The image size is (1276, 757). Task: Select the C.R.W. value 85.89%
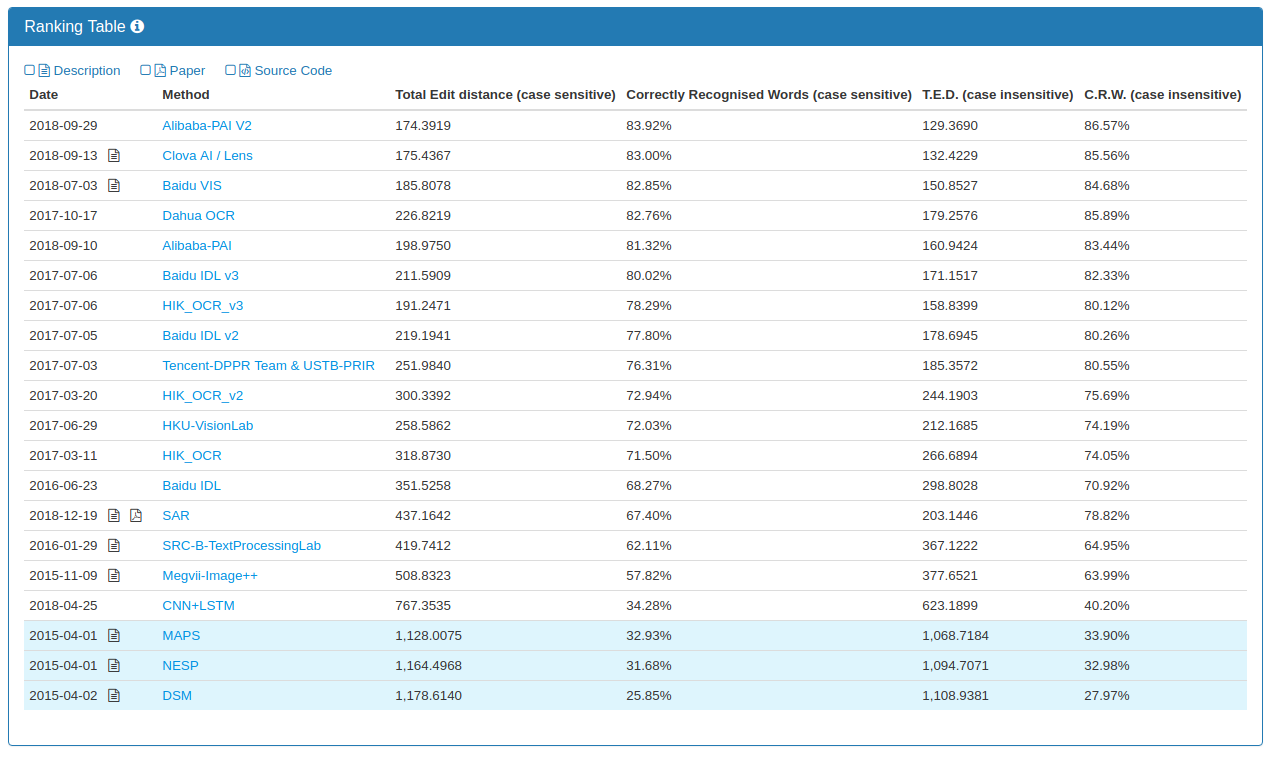click(1107, 215)
